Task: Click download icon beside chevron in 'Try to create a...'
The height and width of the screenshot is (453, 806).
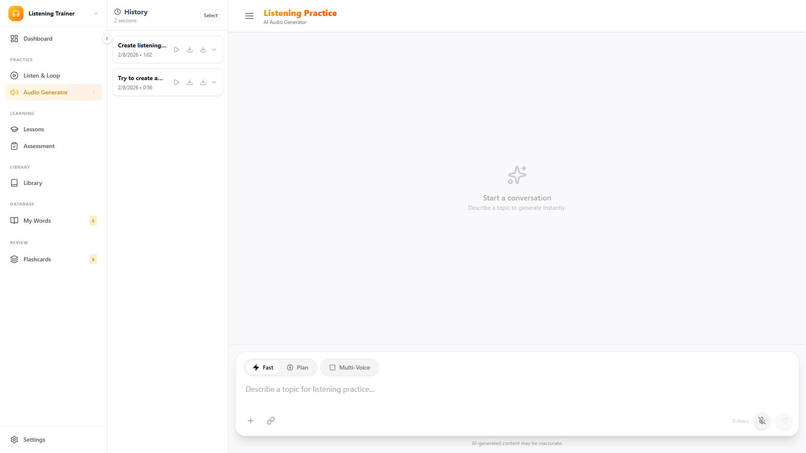Action: click(x=203, y=82)
